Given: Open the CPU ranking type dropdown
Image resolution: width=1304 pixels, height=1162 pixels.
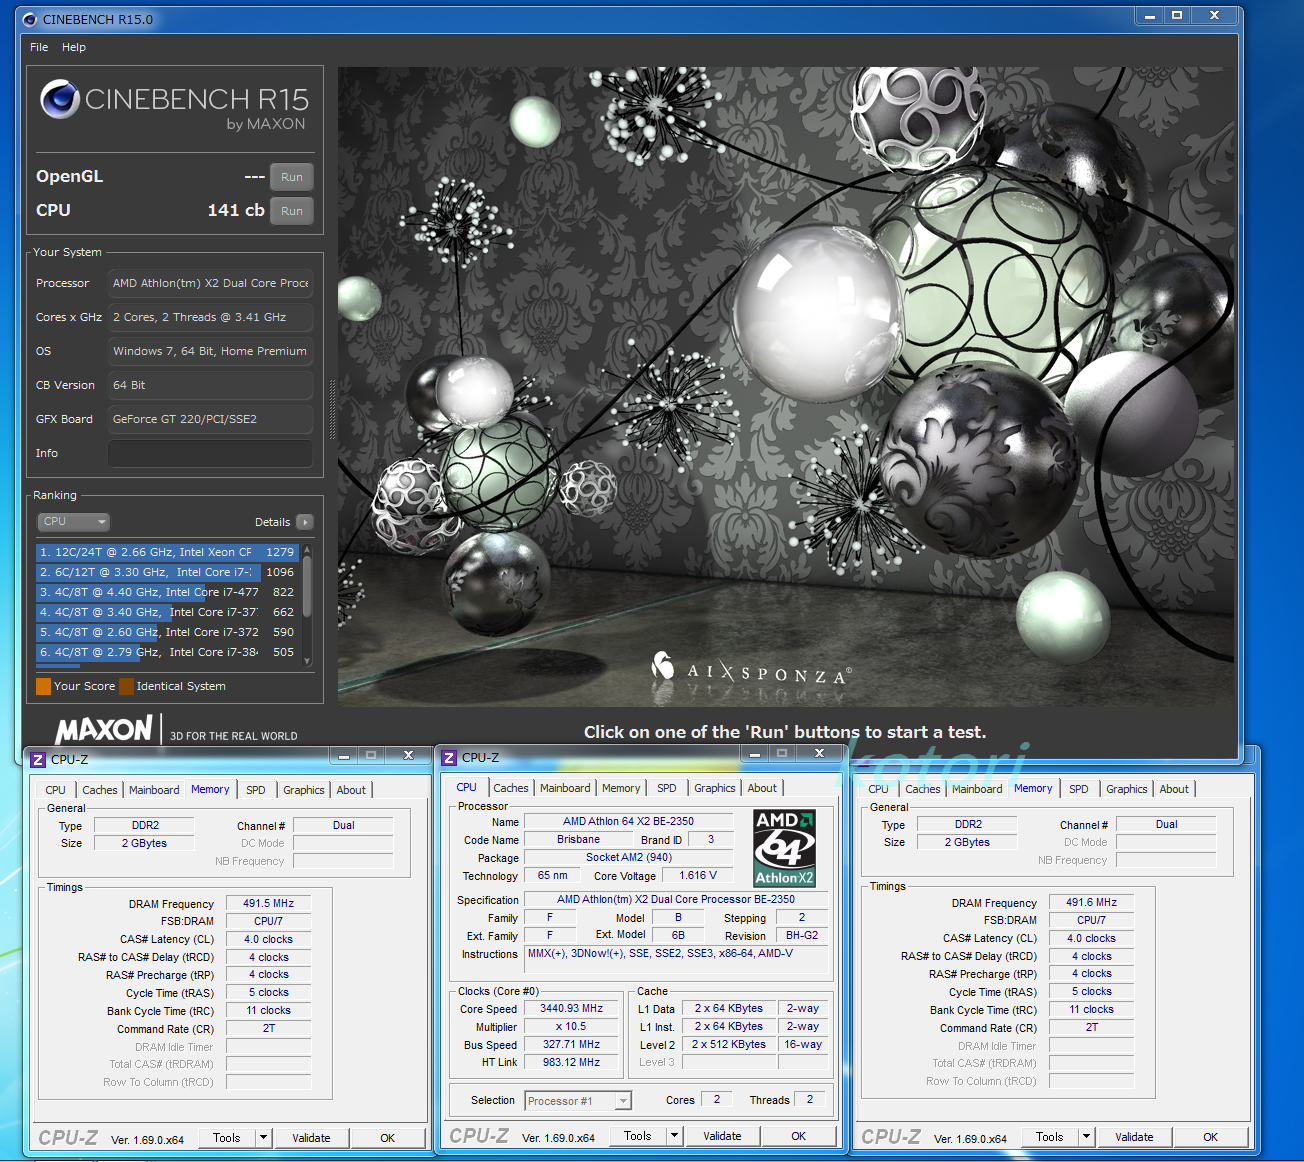Looking at the screenshot, I should point(74,522).
